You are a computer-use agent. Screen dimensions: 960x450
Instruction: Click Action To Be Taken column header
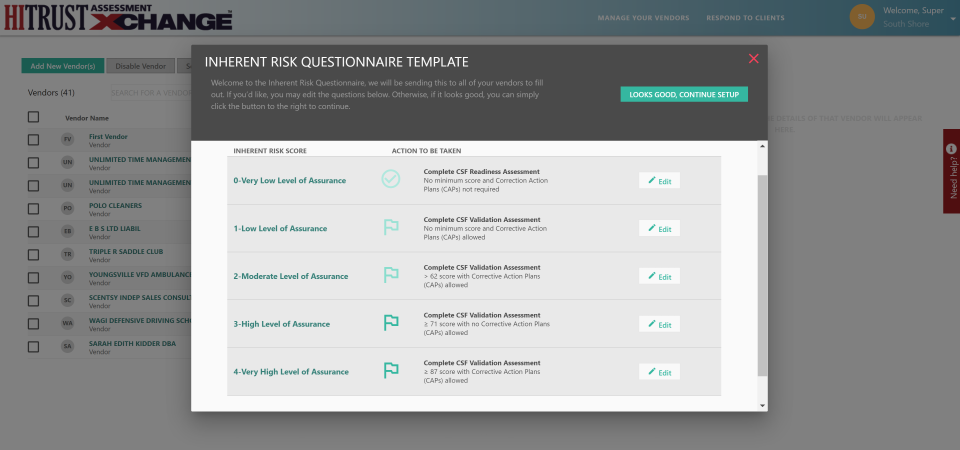427,151
